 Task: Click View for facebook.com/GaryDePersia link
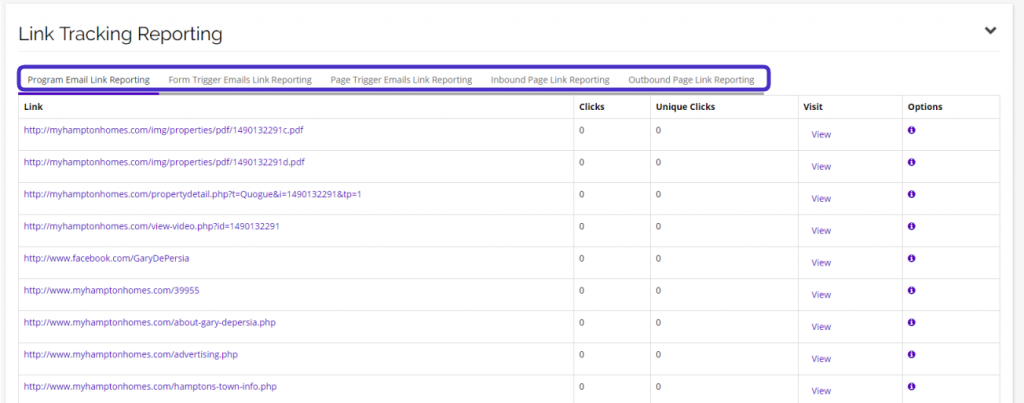(821, 263)
